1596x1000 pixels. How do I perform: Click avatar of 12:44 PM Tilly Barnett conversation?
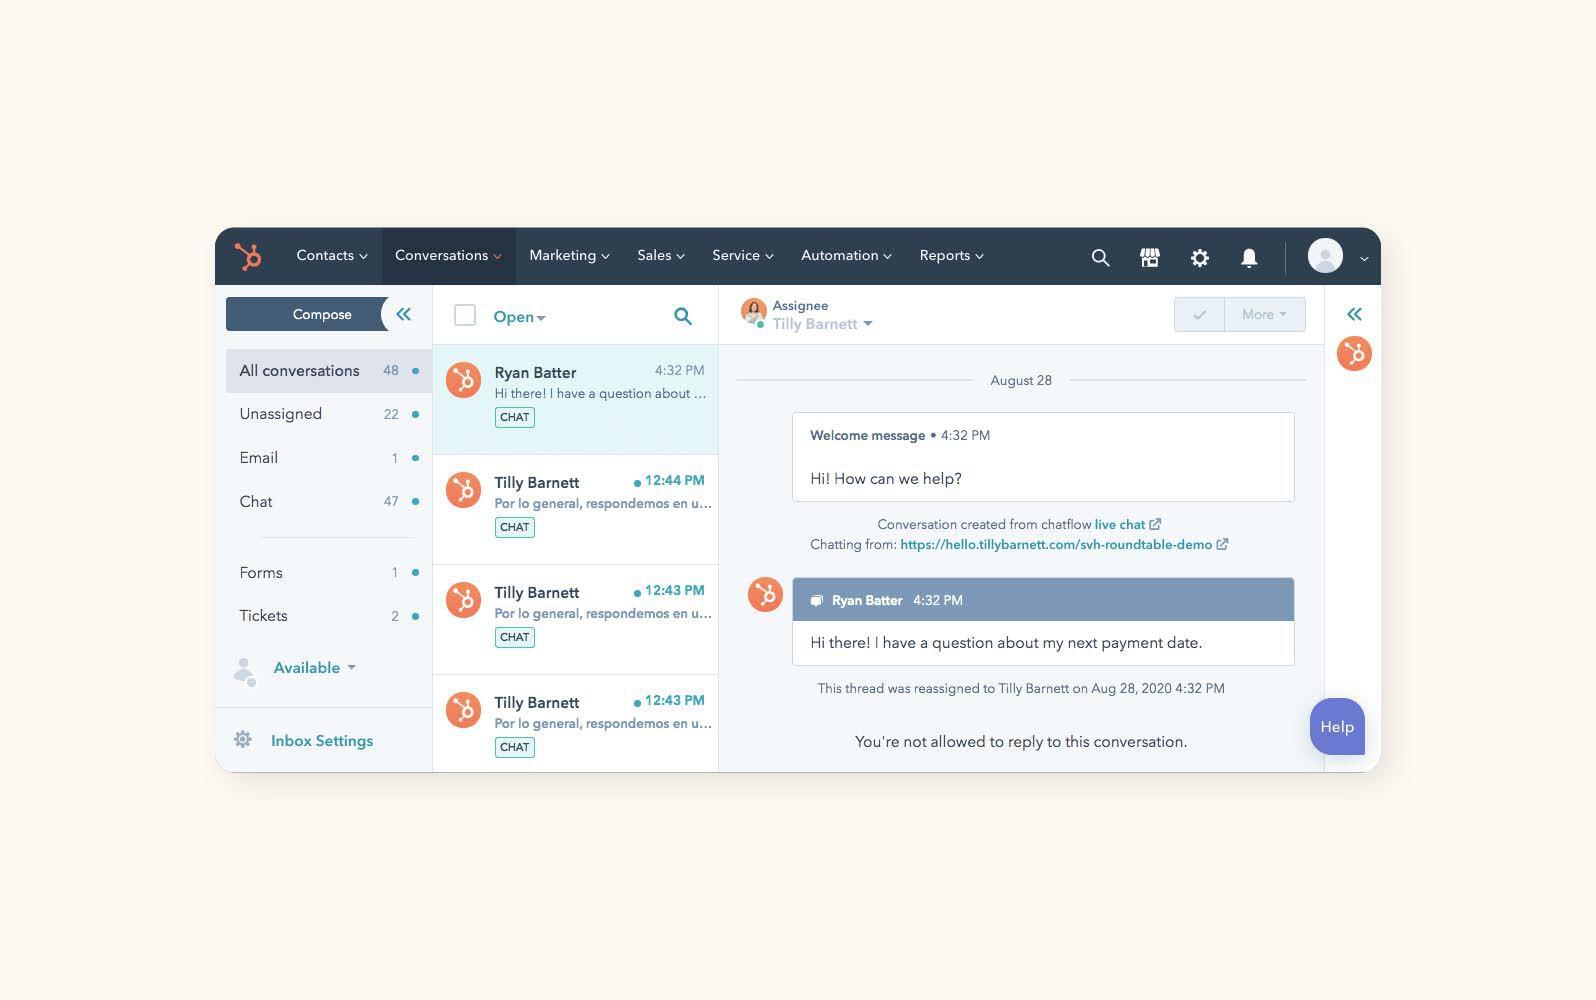[463, 490]
